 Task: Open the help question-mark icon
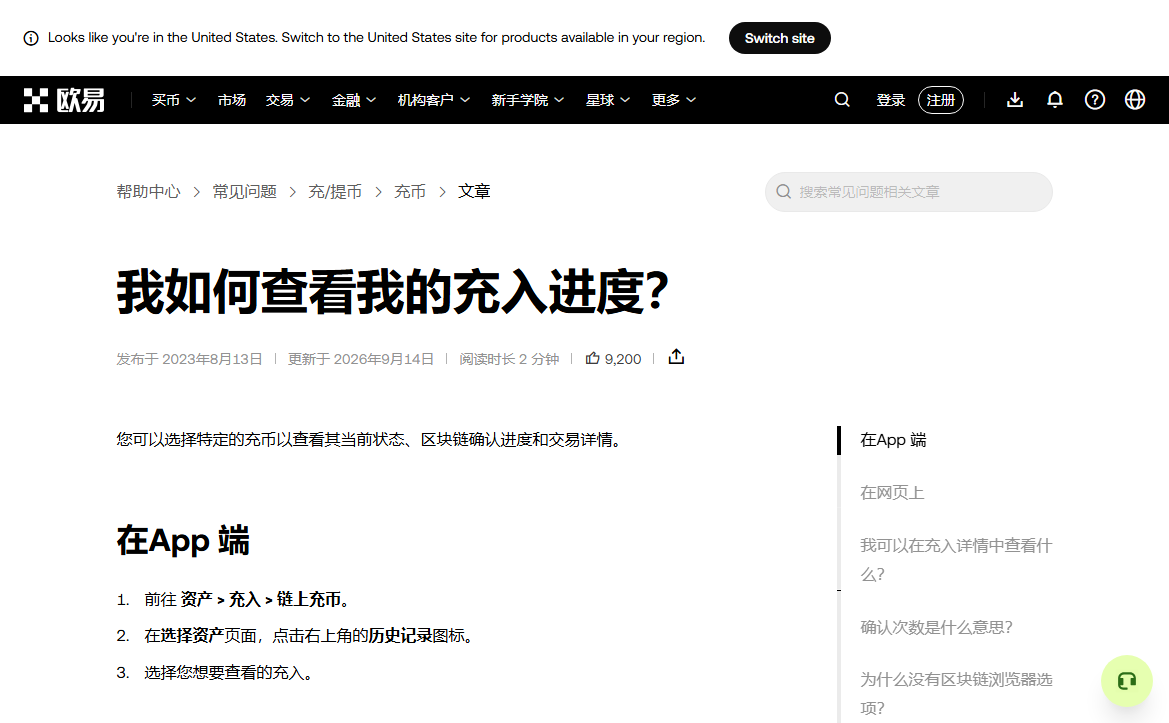[1094, 100]
